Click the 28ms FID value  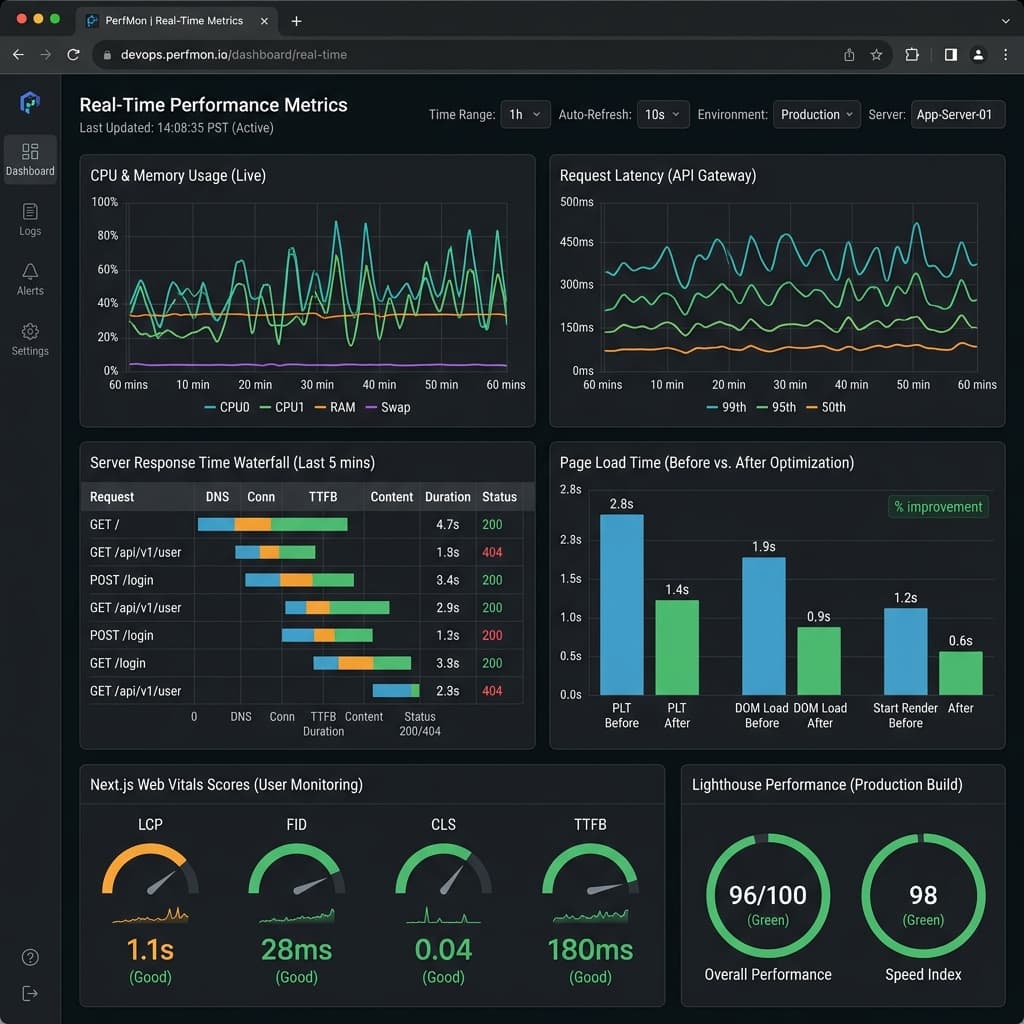click(x=296, y=950)
